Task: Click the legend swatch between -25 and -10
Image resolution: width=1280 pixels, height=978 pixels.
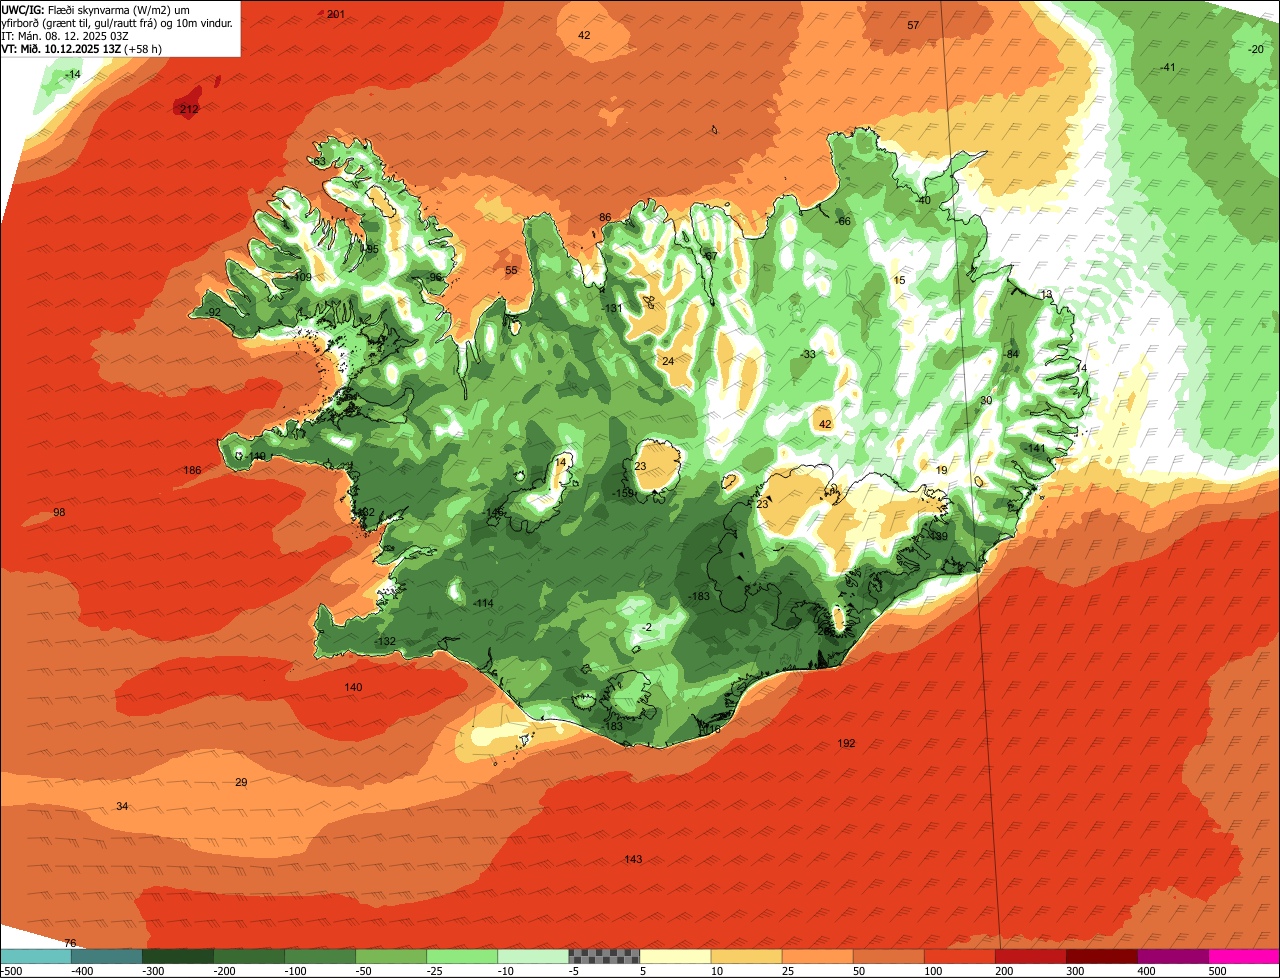Action: tap(462, 956)
